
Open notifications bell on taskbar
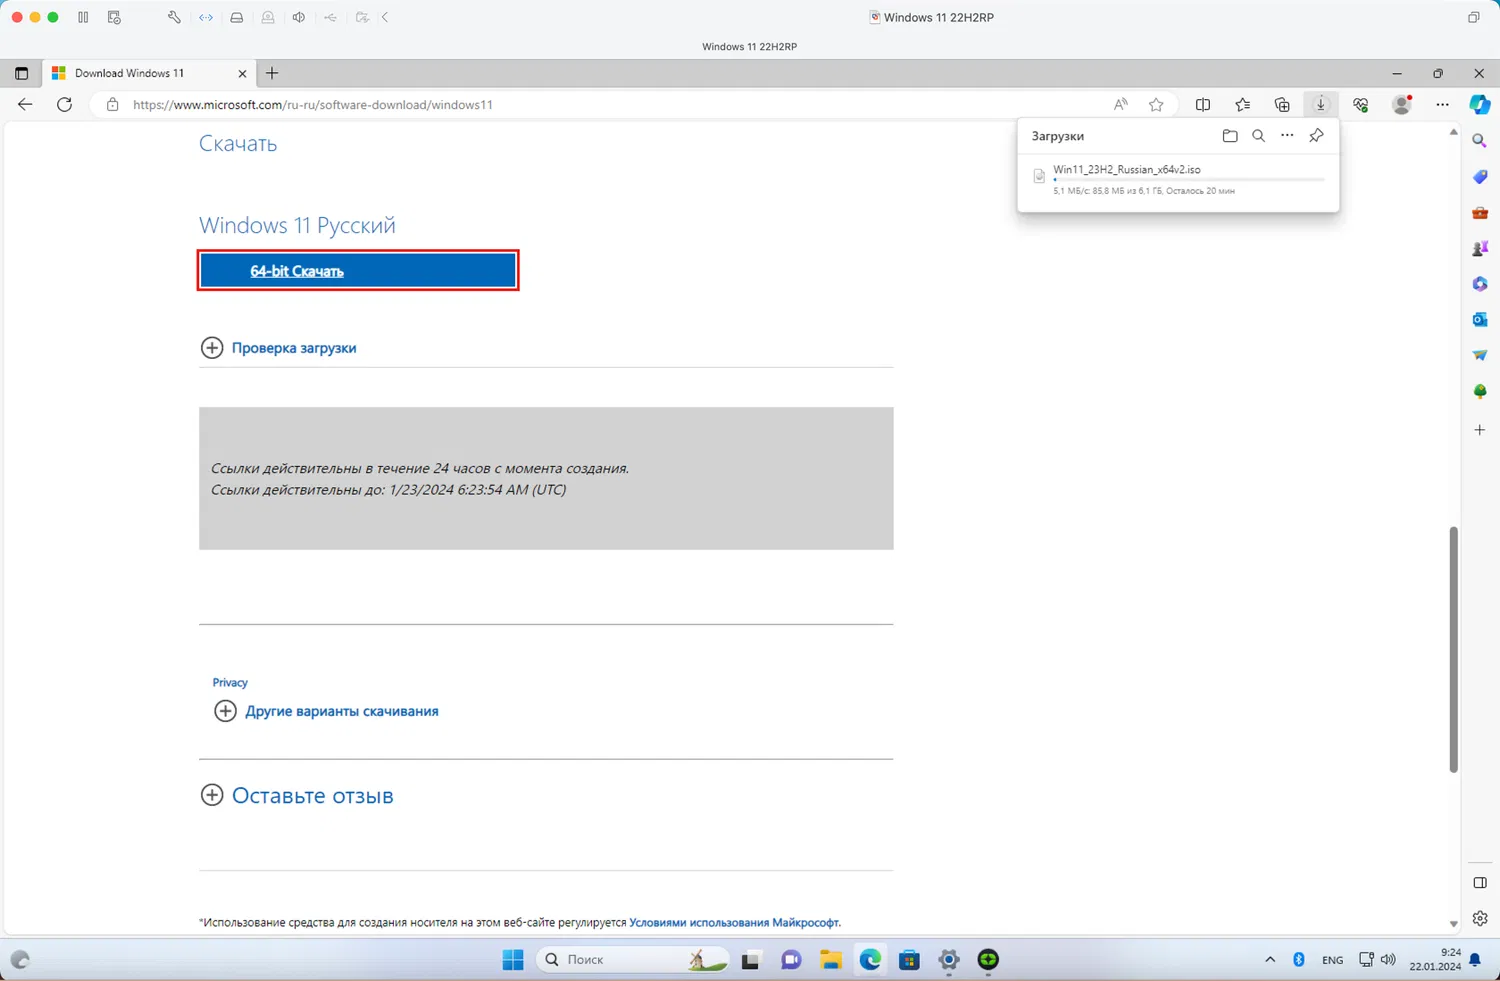1475,960
